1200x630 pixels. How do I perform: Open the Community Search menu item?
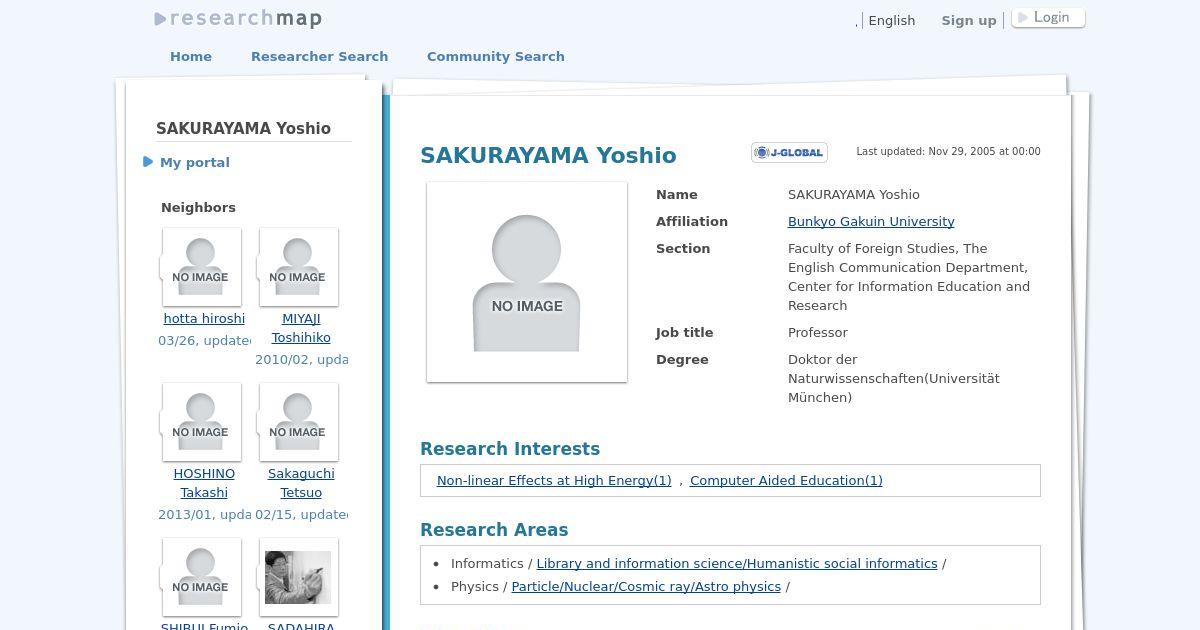(496, 57)
